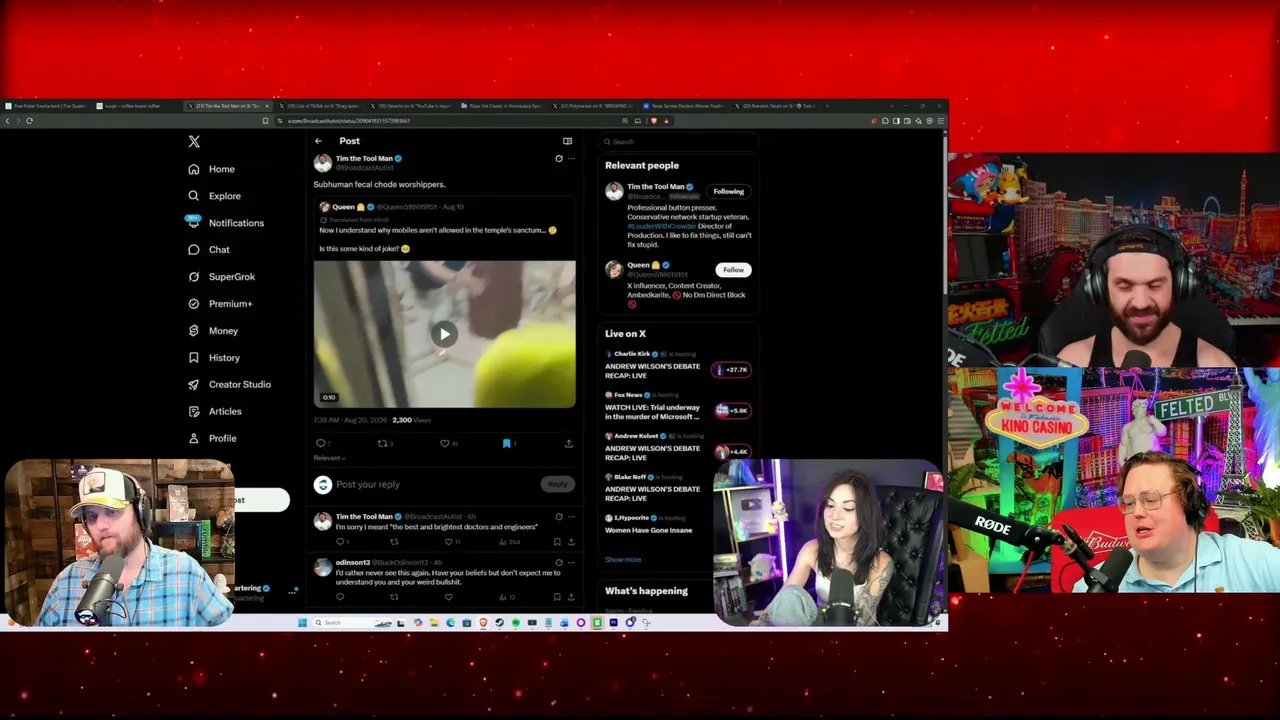Screen dimensions: 1280x720
Task: Open Steam from the taskbar
Action: (499, 623)
